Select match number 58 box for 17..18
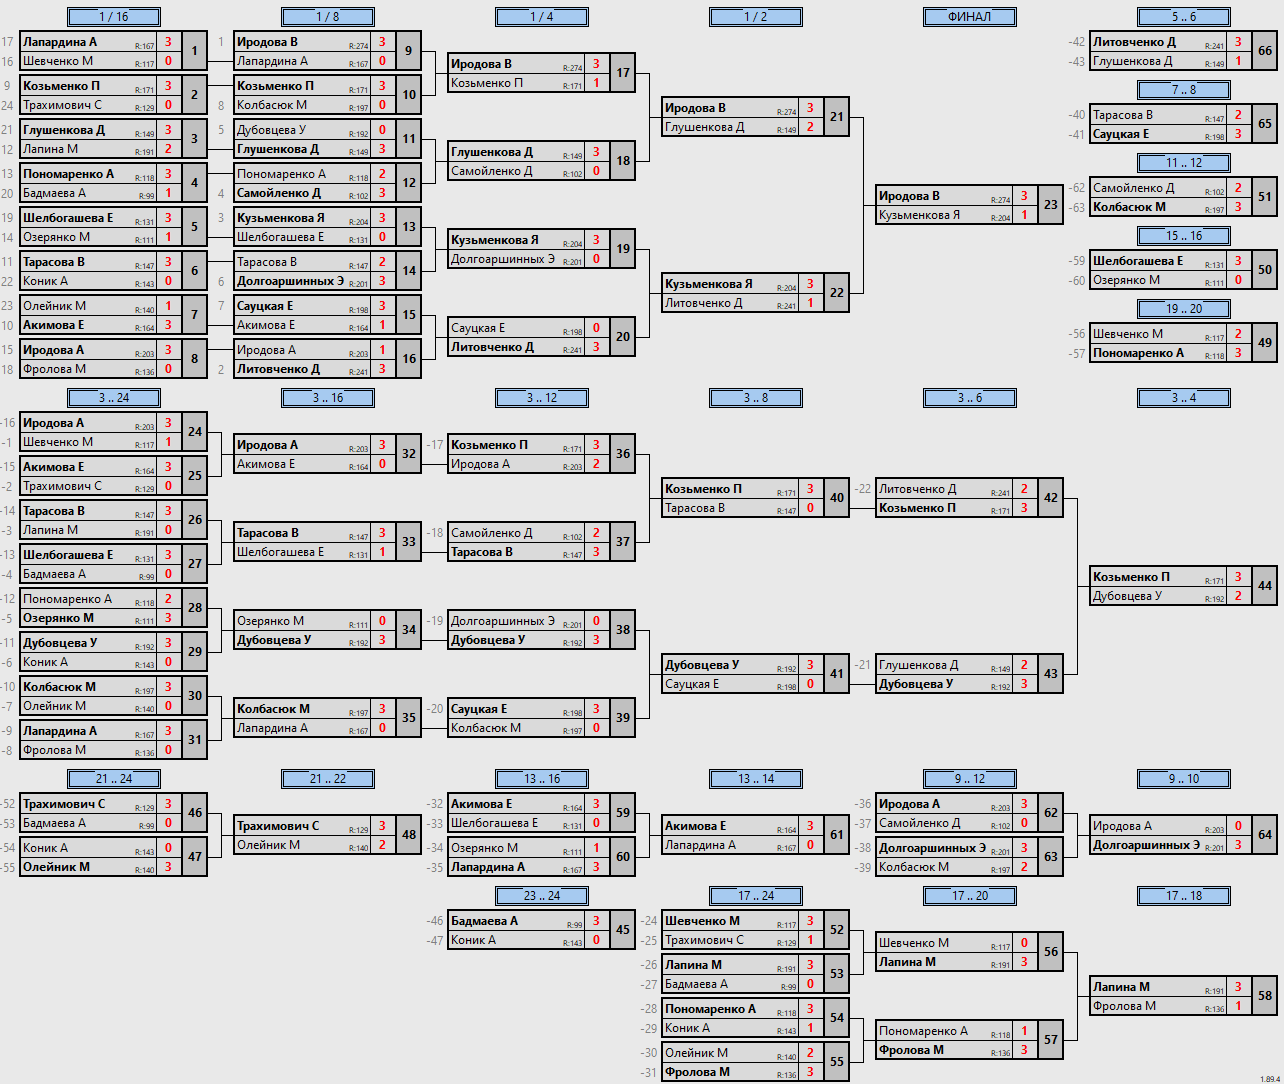This screenshot has width=1284, height=1084. coord(1264,996)
